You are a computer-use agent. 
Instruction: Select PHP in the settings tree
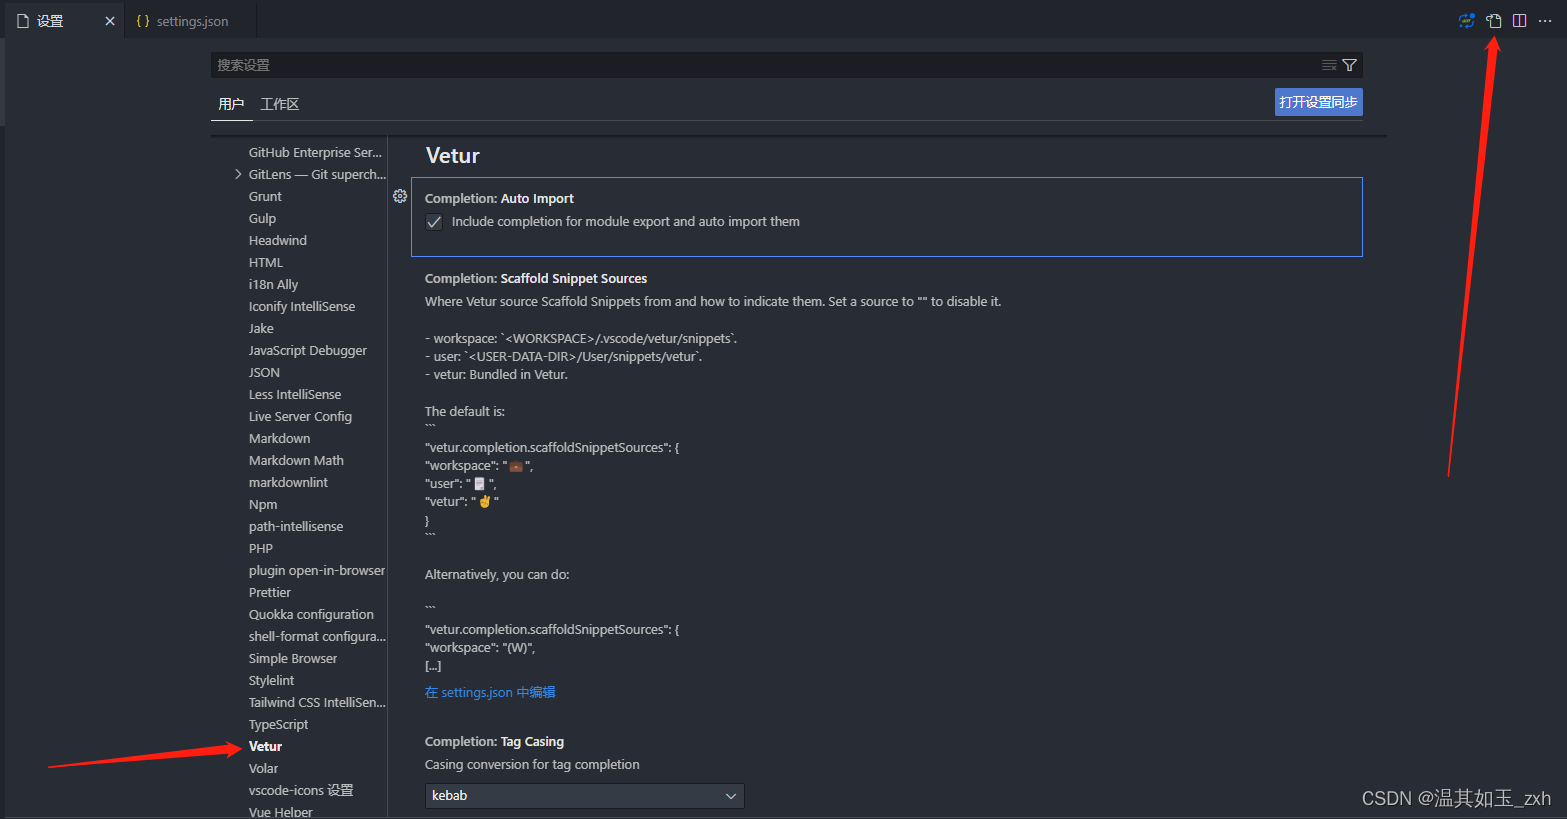point(261,548)
